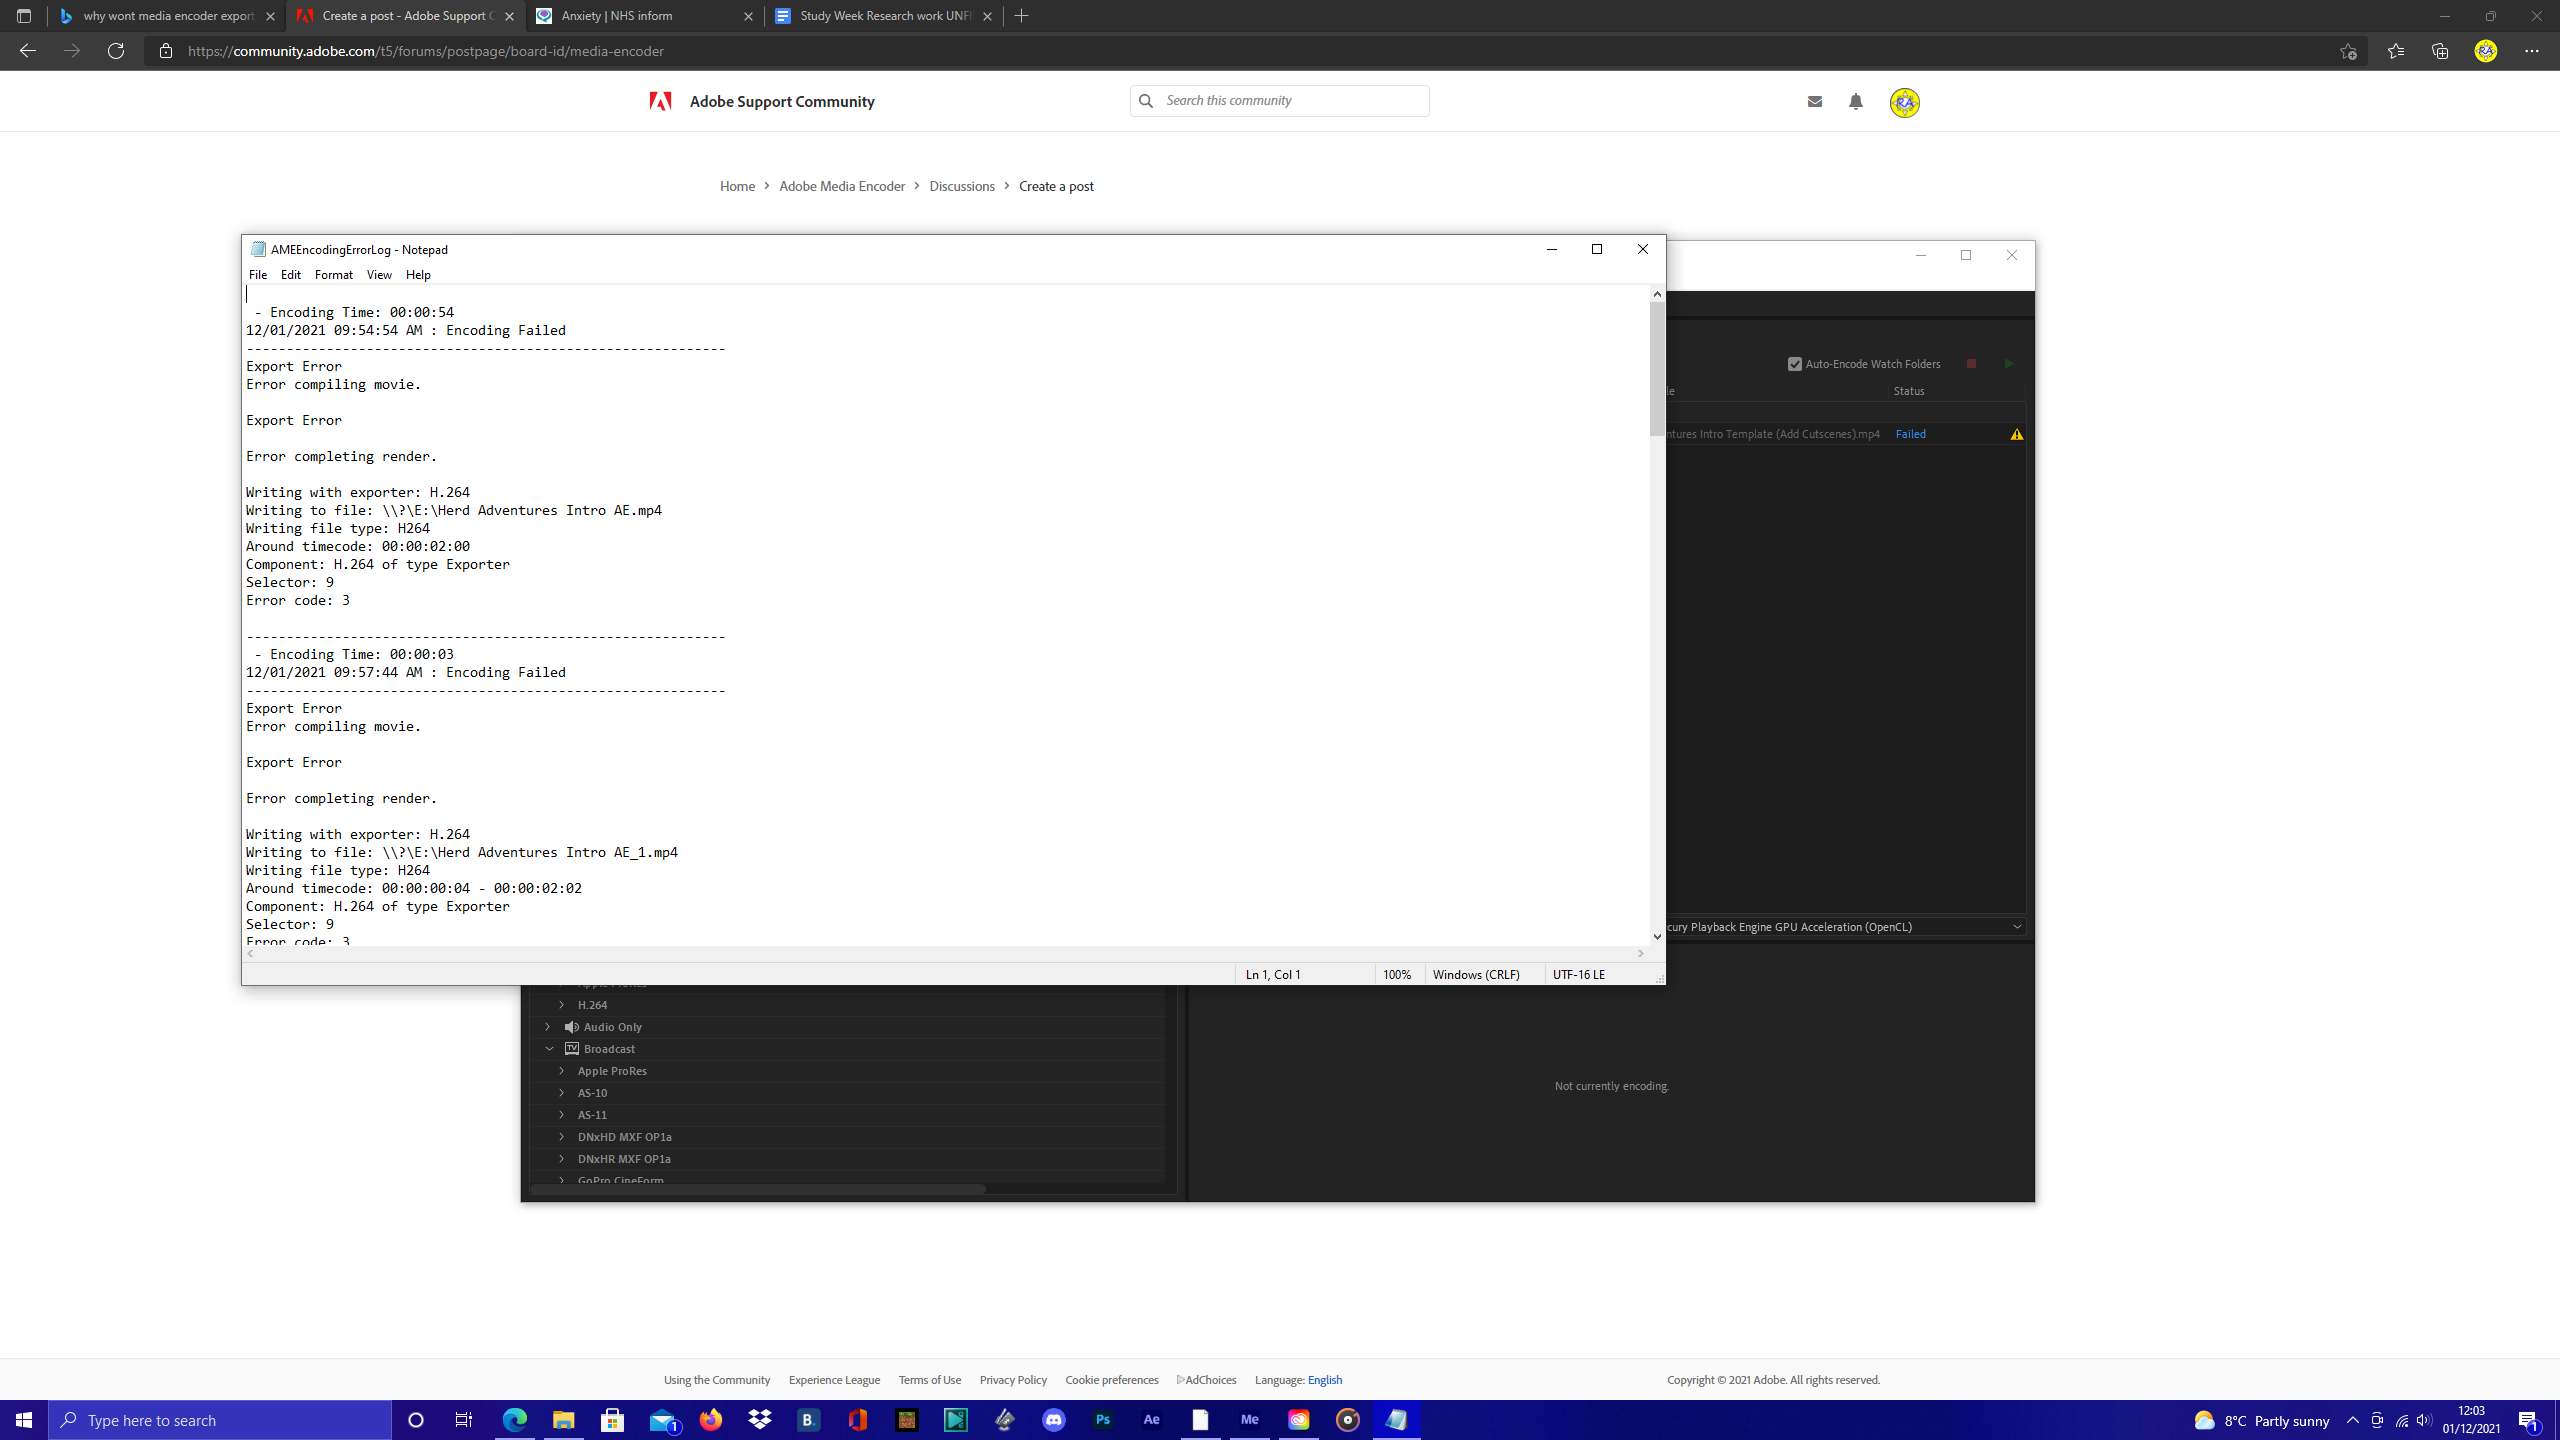Click the Broadcast TV icon in preset browser
The width and height of the screenshot is (2560, 1440).
(572, 1048)
